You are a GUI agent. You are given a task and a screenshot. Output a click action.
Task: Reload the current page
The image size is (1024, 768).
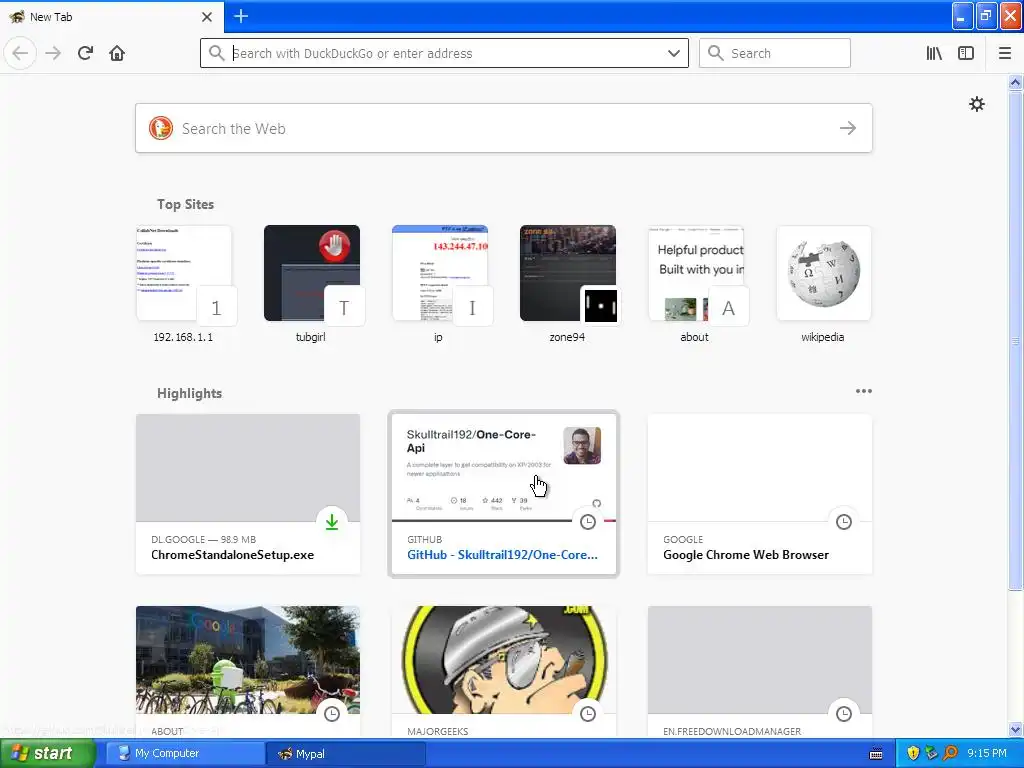86,53
